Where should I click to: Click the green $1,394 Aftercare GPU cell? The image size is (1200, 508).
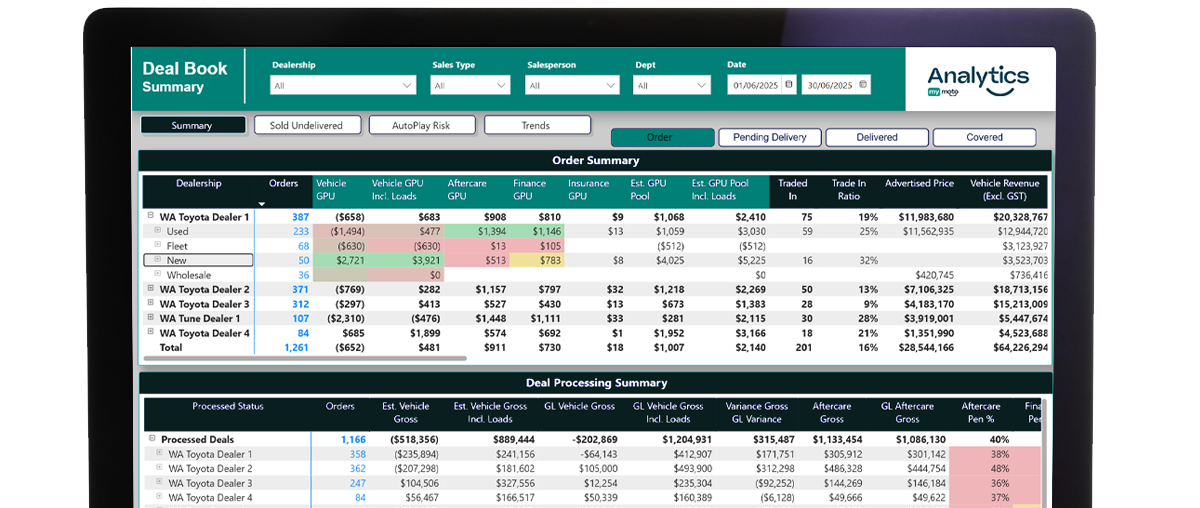click(476, 231)
